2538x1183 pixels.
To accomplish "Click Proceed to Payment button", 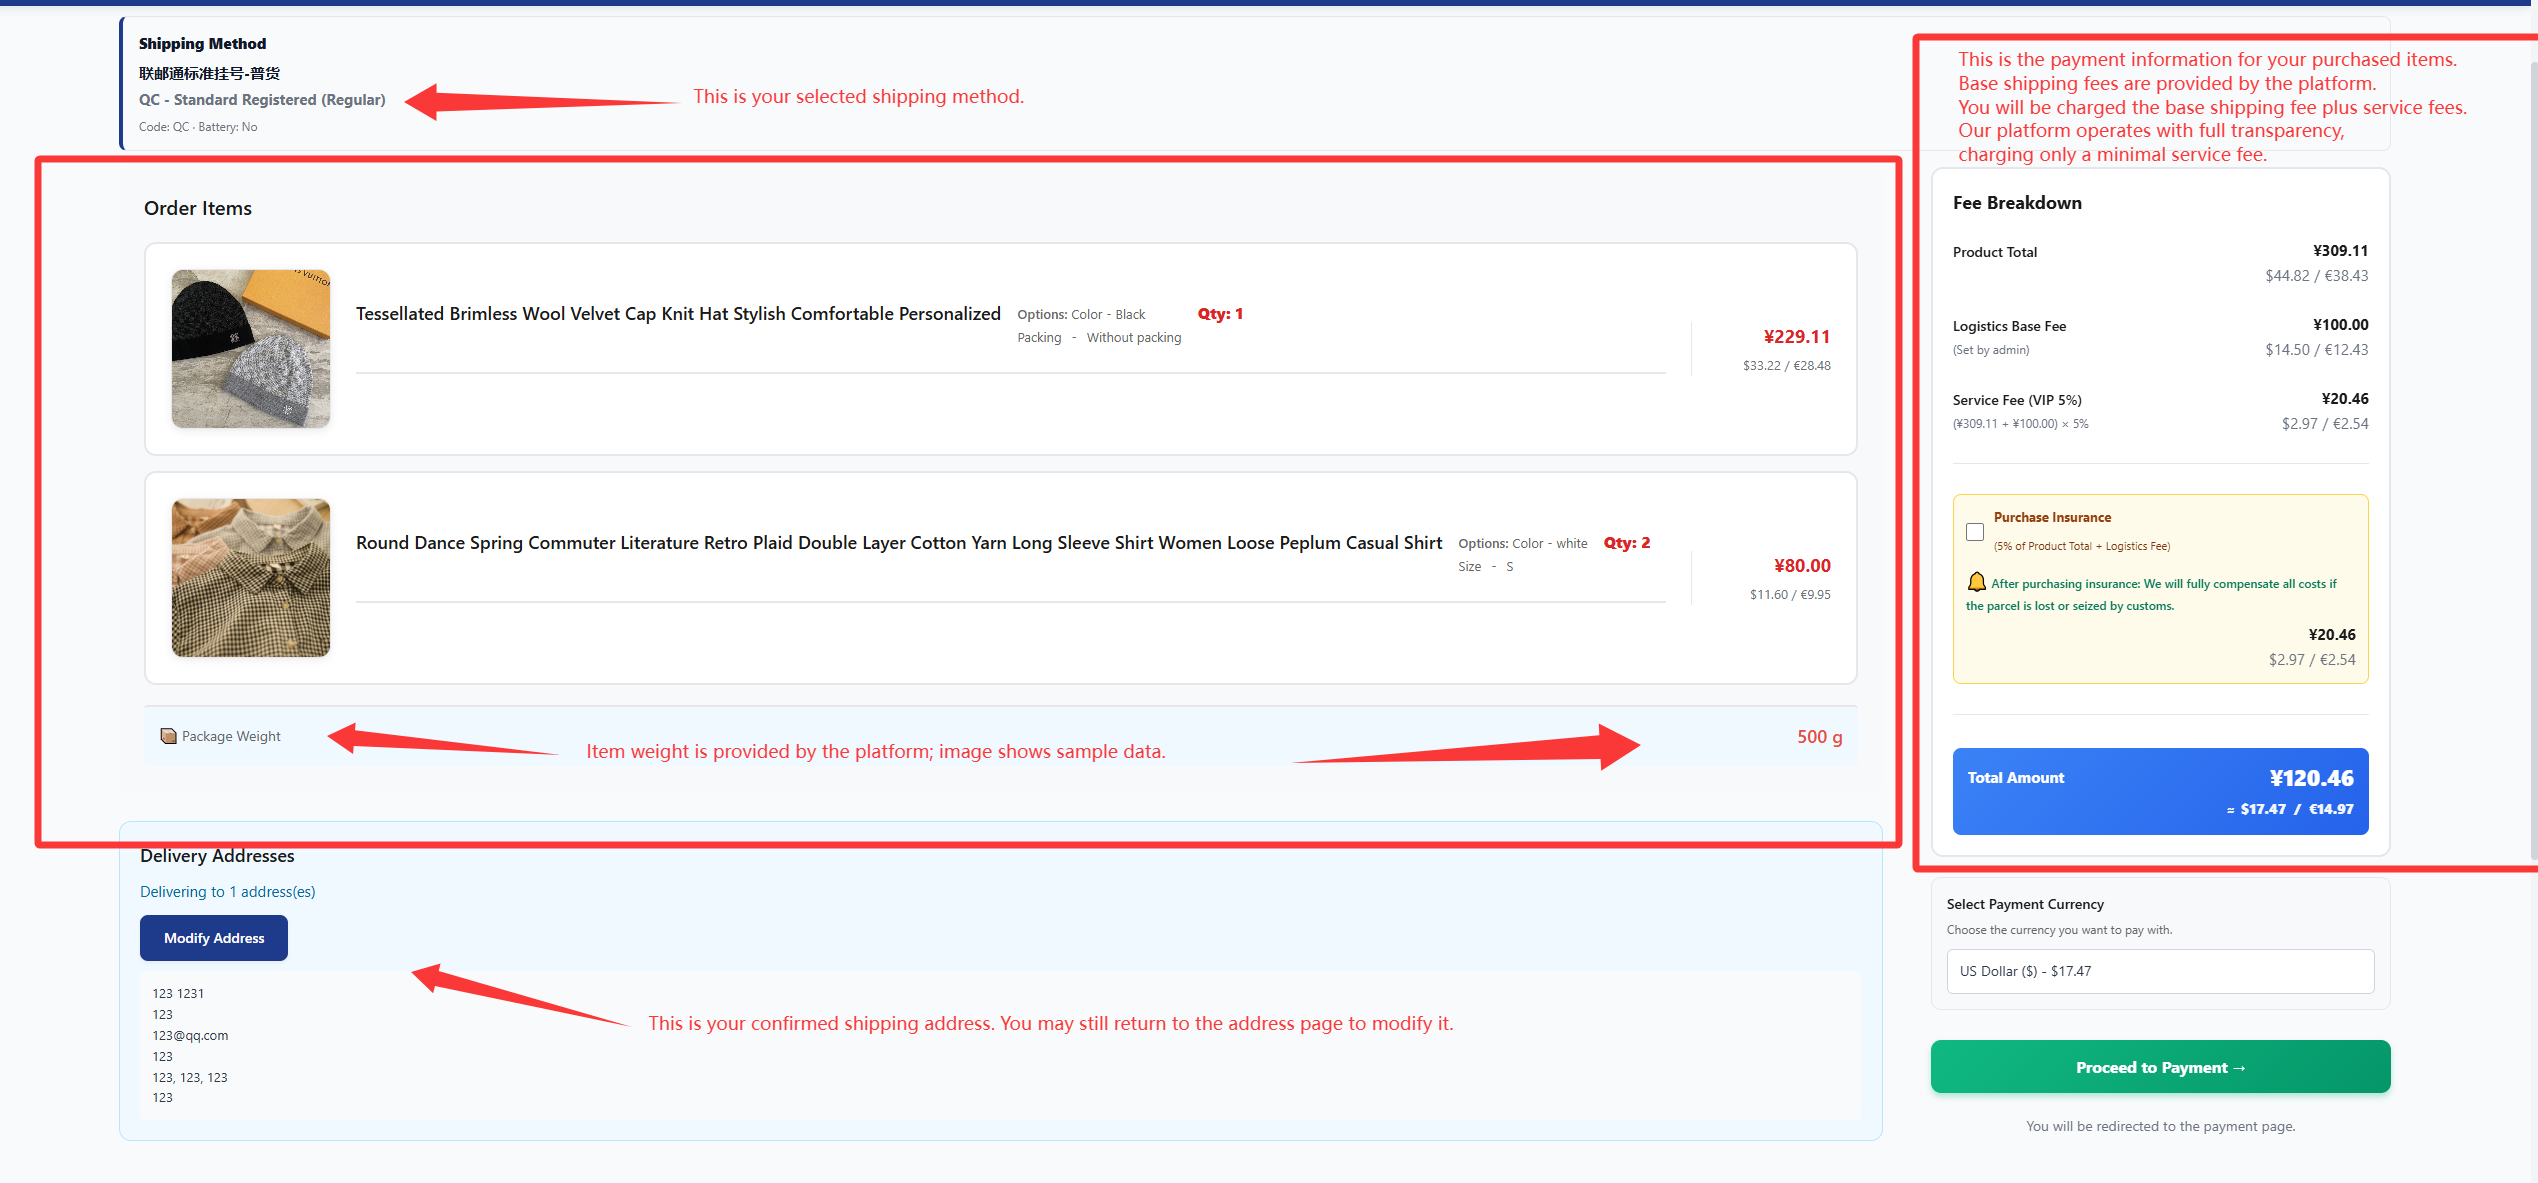I will click(2160, 1067).
